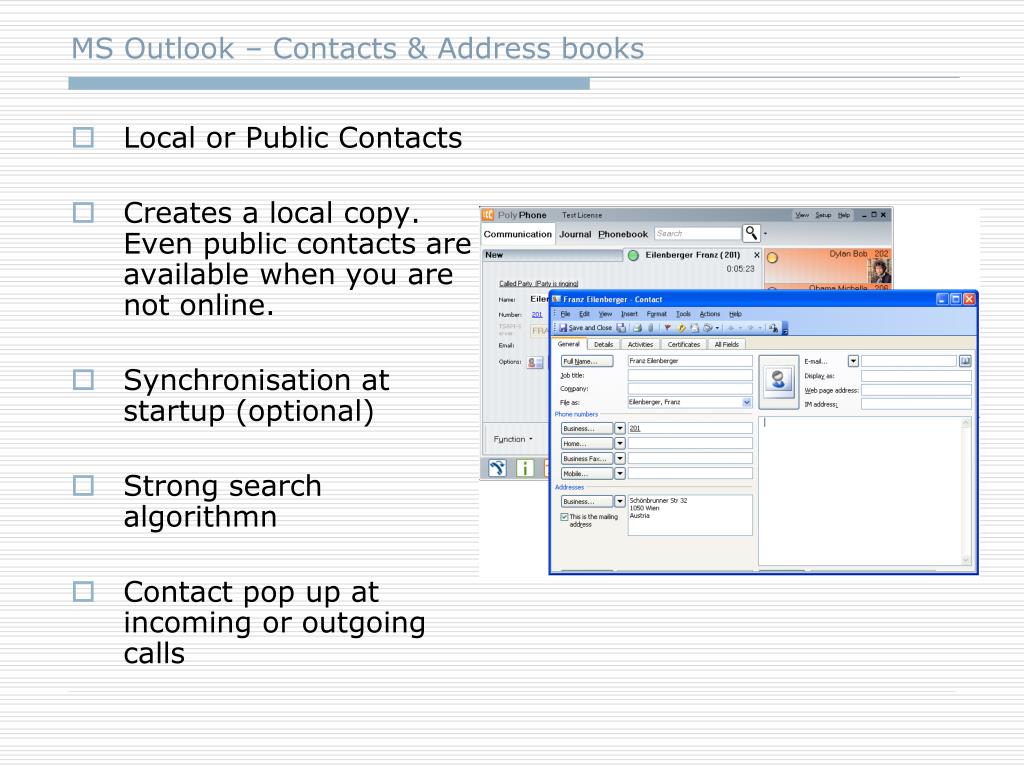1024x768 pixels.
Task: Click Save and Close in the Contact toolbar
Action: (x=585, y=328)
